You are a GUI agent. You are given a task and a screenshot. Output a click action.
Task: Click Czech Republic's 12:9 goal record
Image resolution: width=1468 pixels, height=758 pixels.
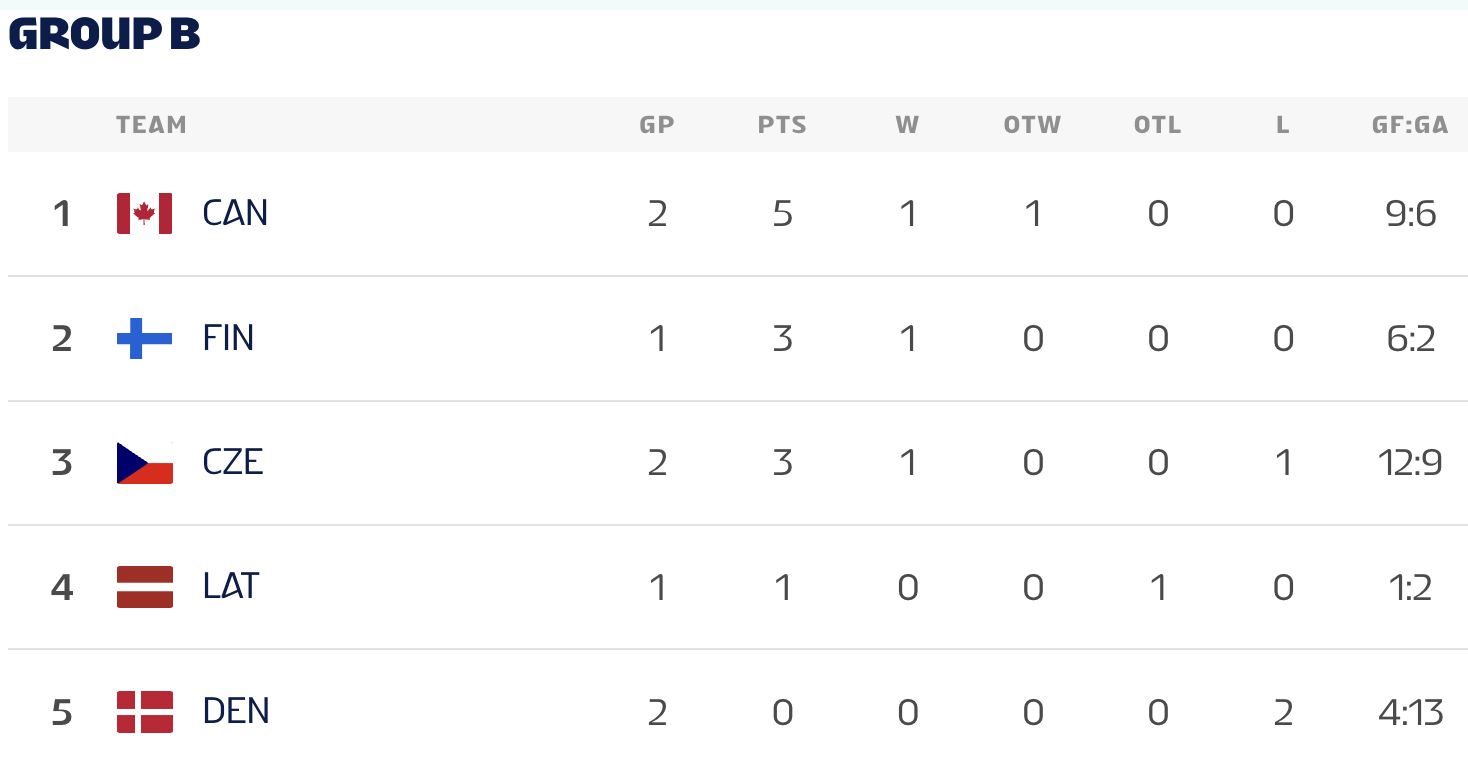(1410, 462)
